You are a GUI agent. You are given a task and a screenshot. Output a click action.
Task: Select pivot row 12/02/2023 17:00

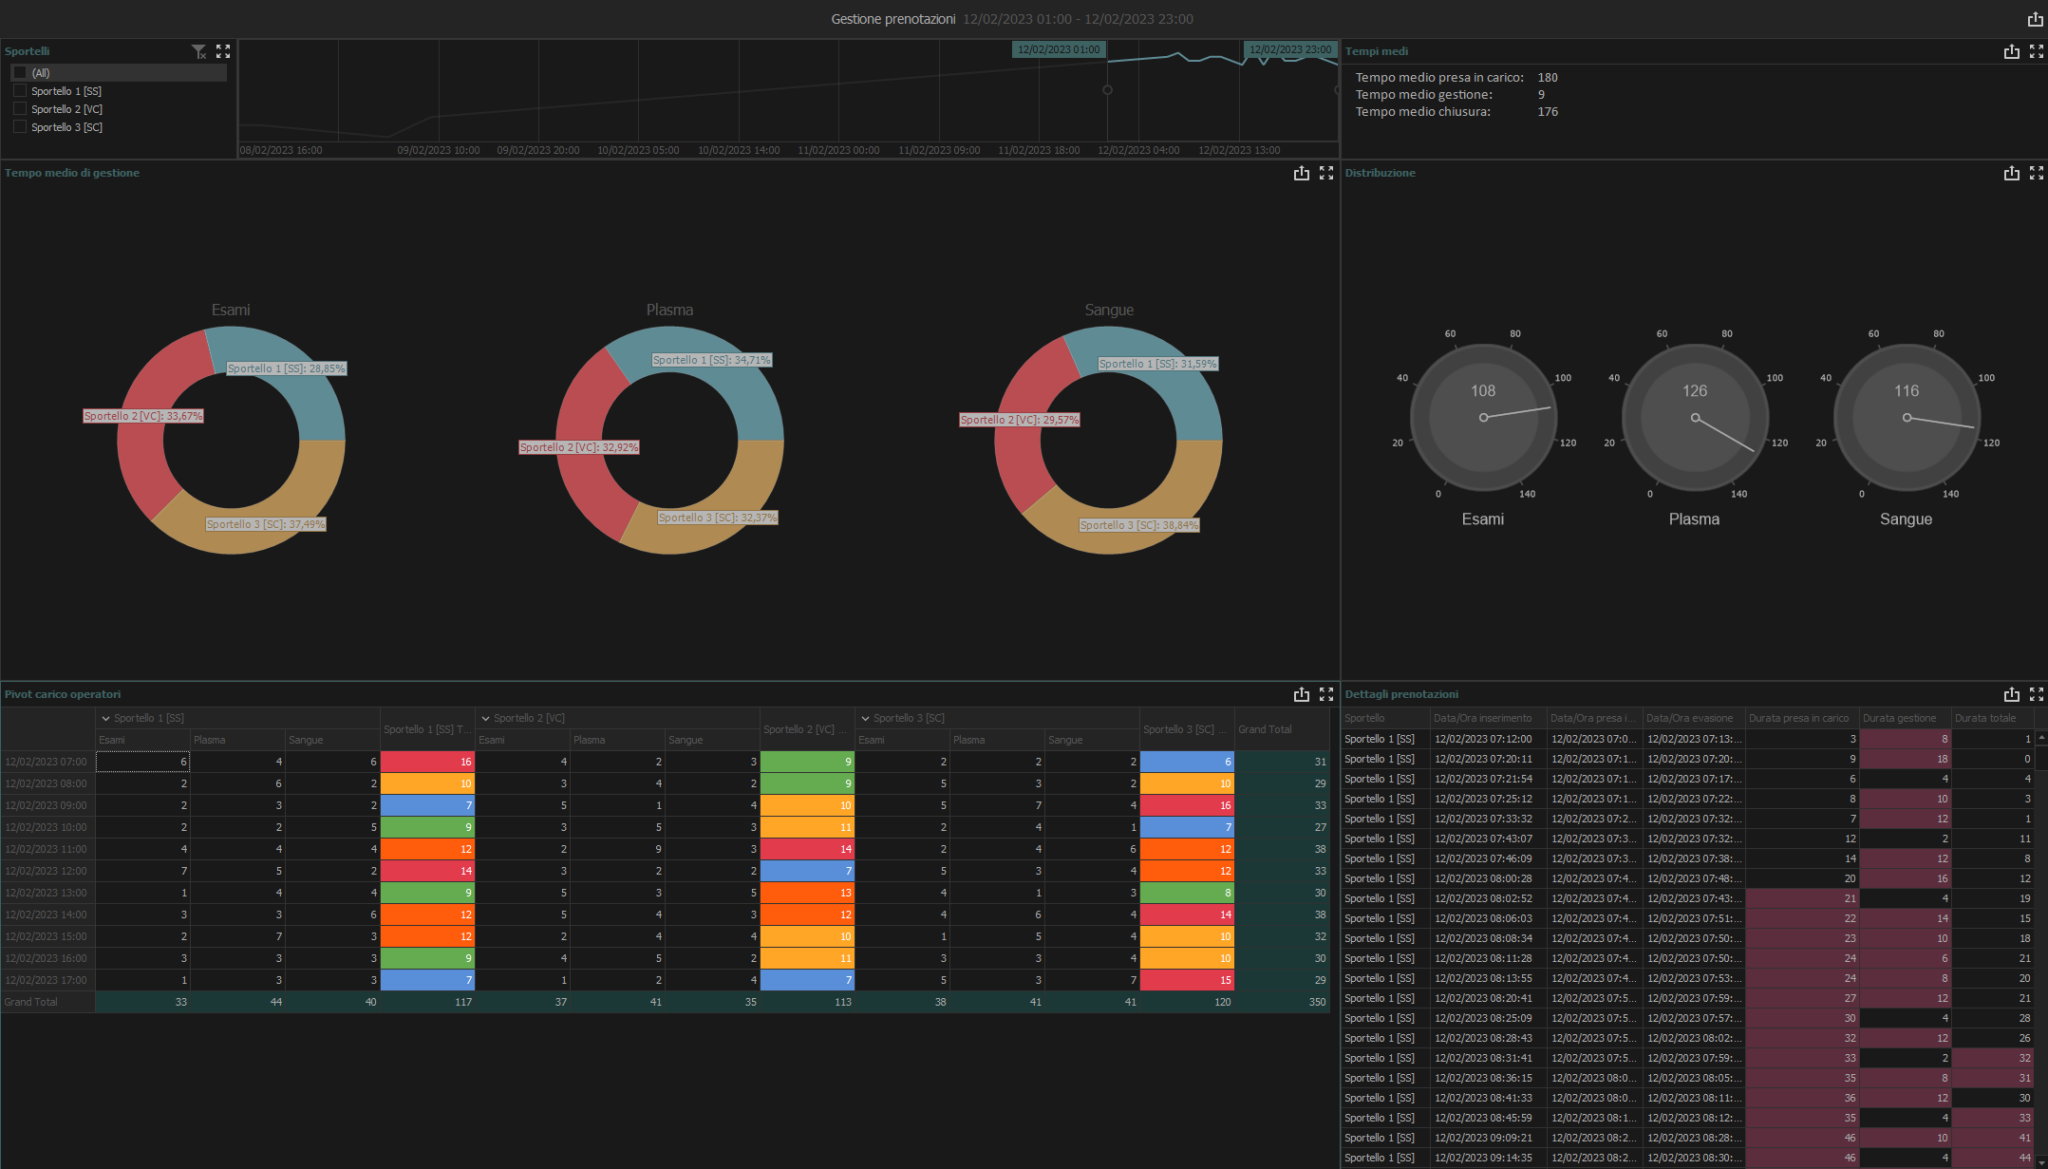(47, 980)
